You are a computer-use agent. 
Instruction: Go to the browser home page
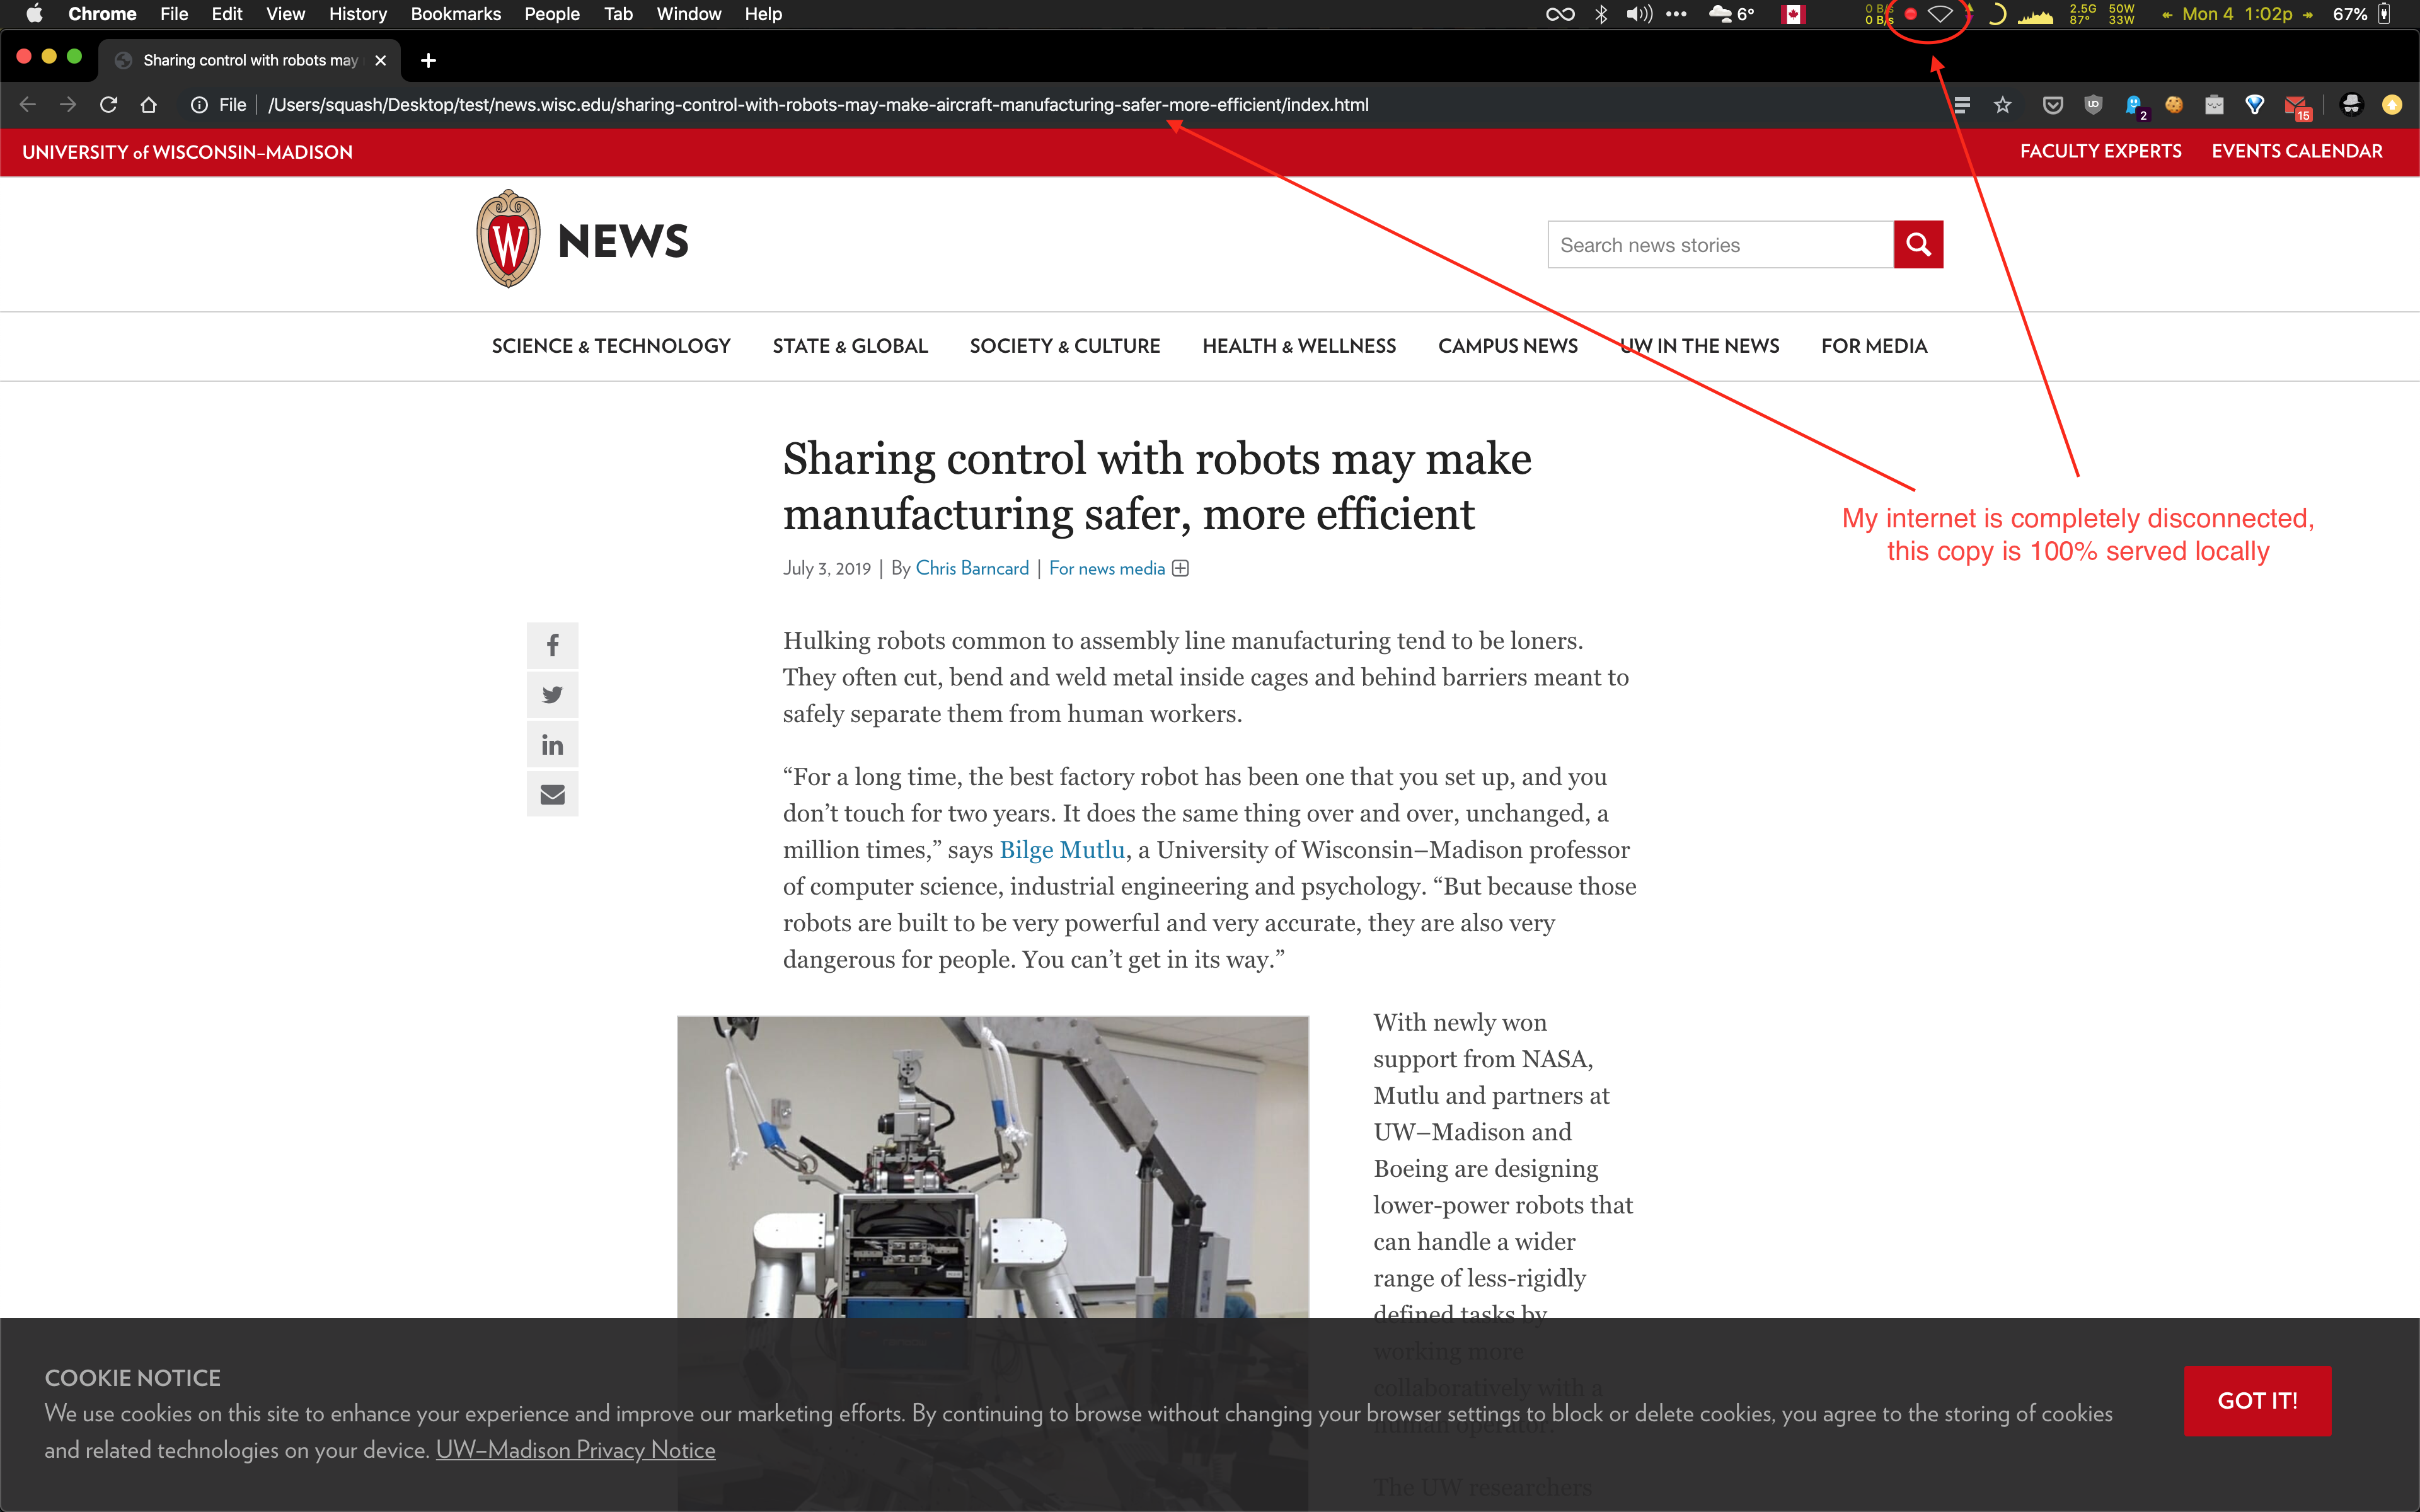(149, 105)
